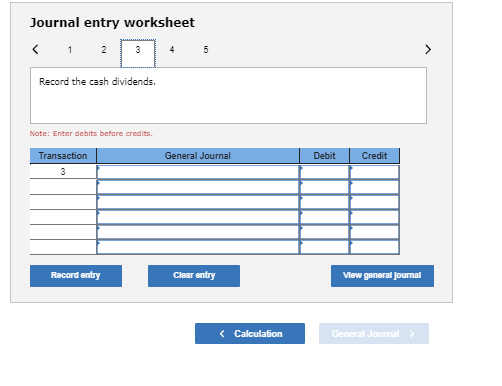Image resolution: width=502 pixels, height=386 pixels.
Task: Switch to journal entry tab 4
Action: (172, 50)
